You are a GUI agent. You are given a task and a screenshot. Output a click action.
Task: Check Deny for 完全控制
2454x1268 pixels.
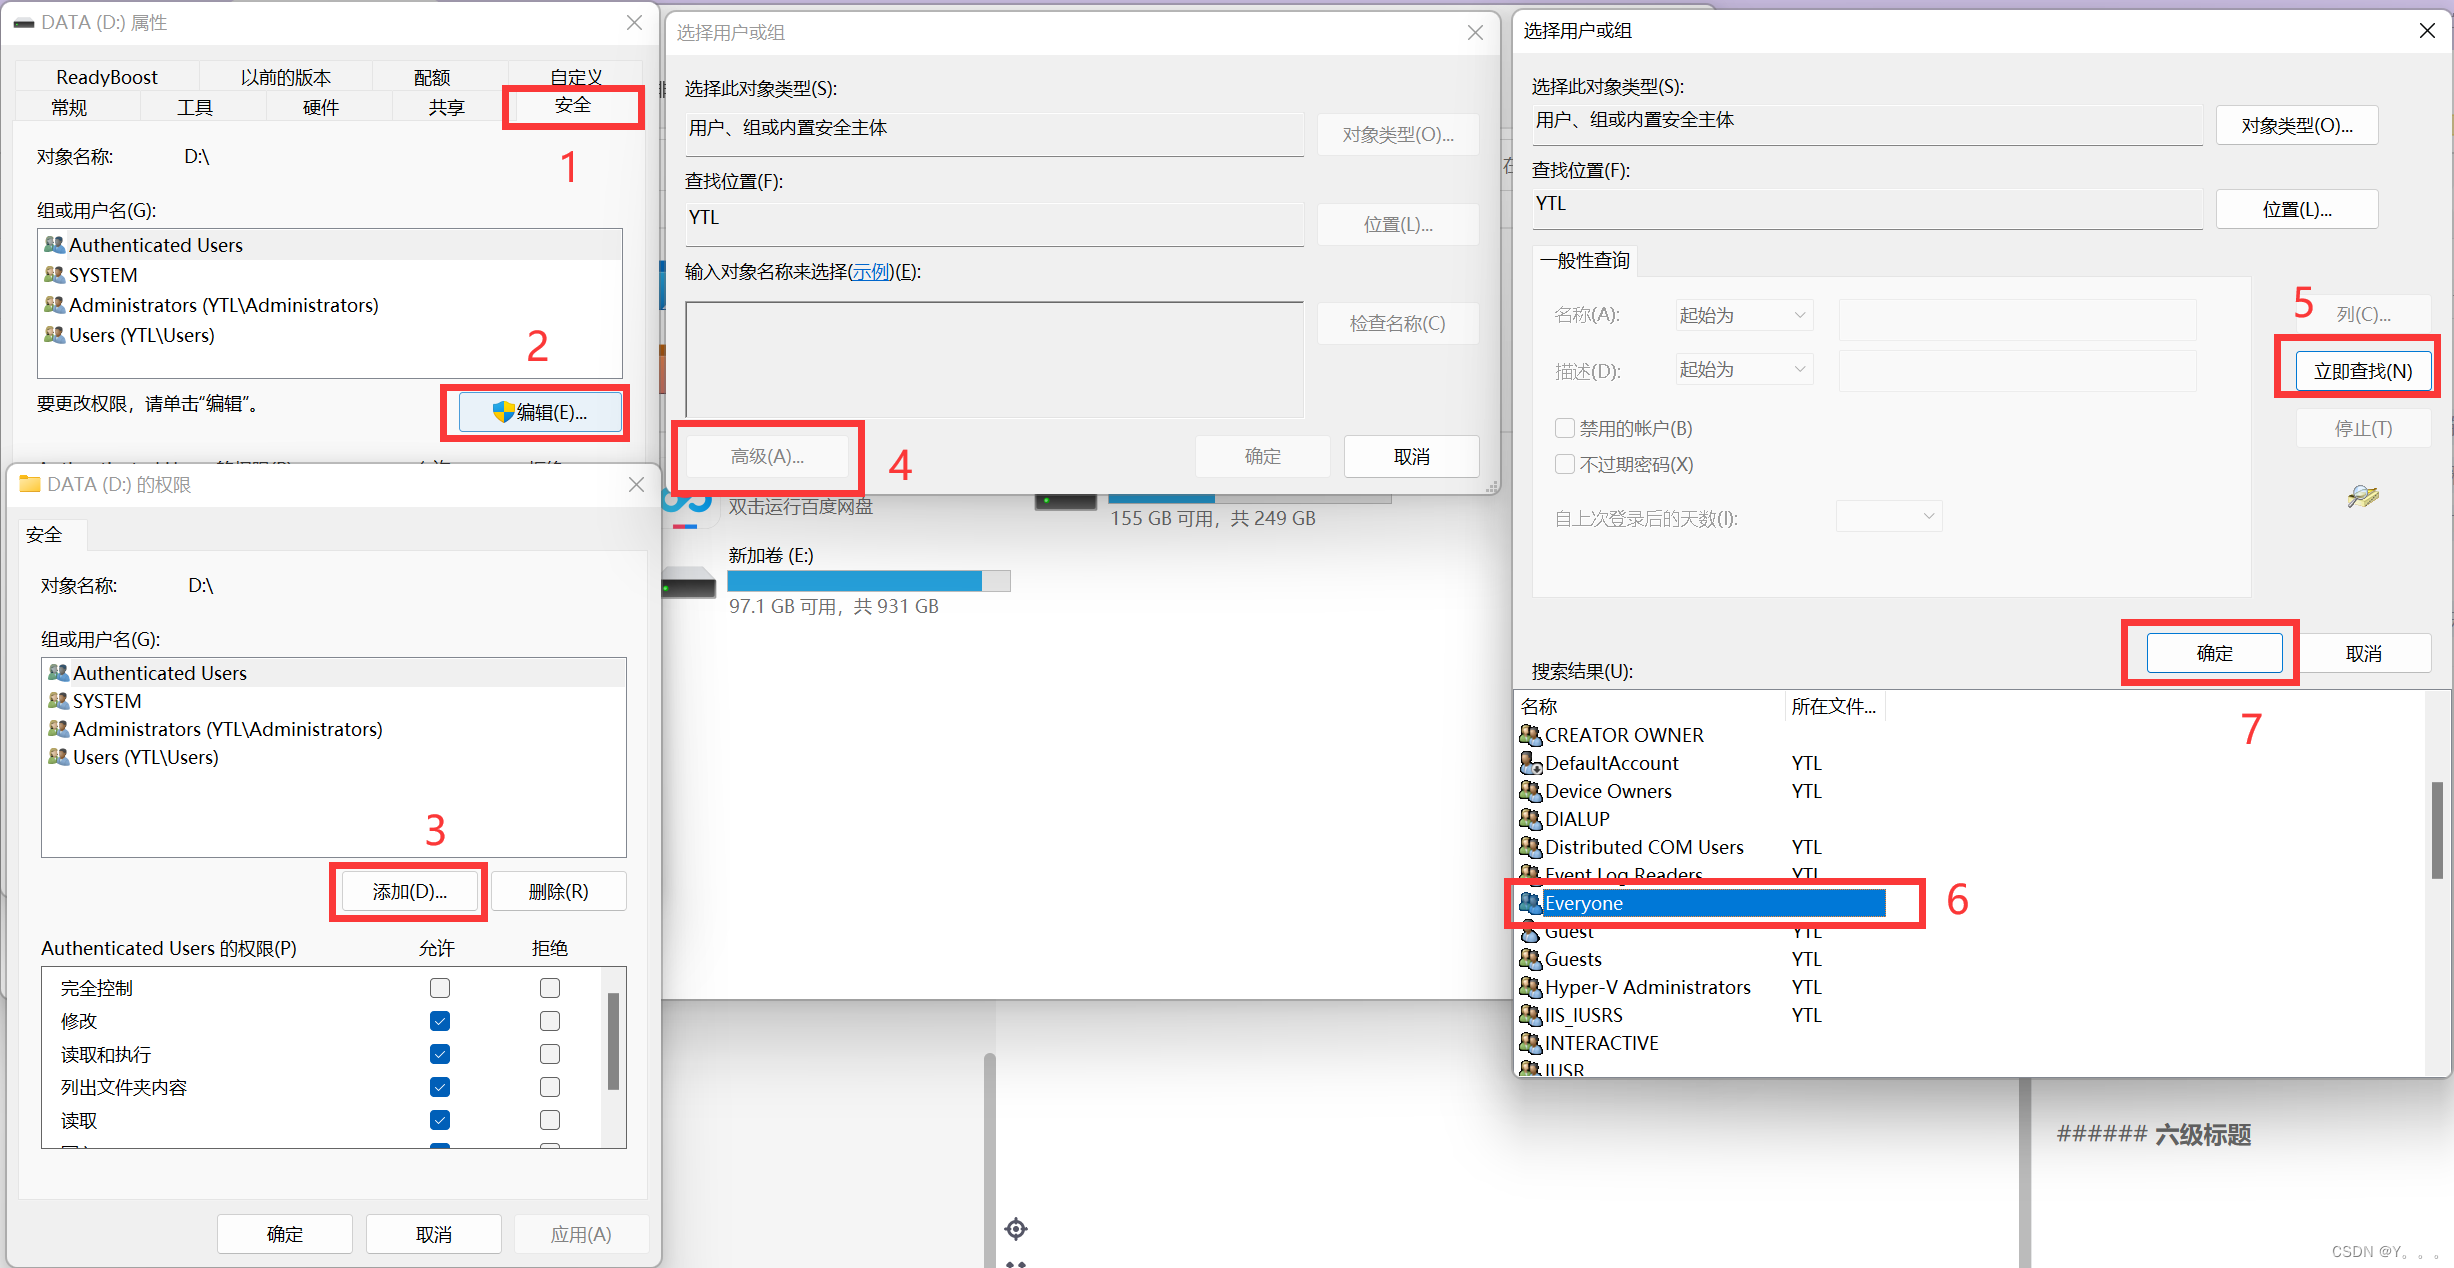550,988
